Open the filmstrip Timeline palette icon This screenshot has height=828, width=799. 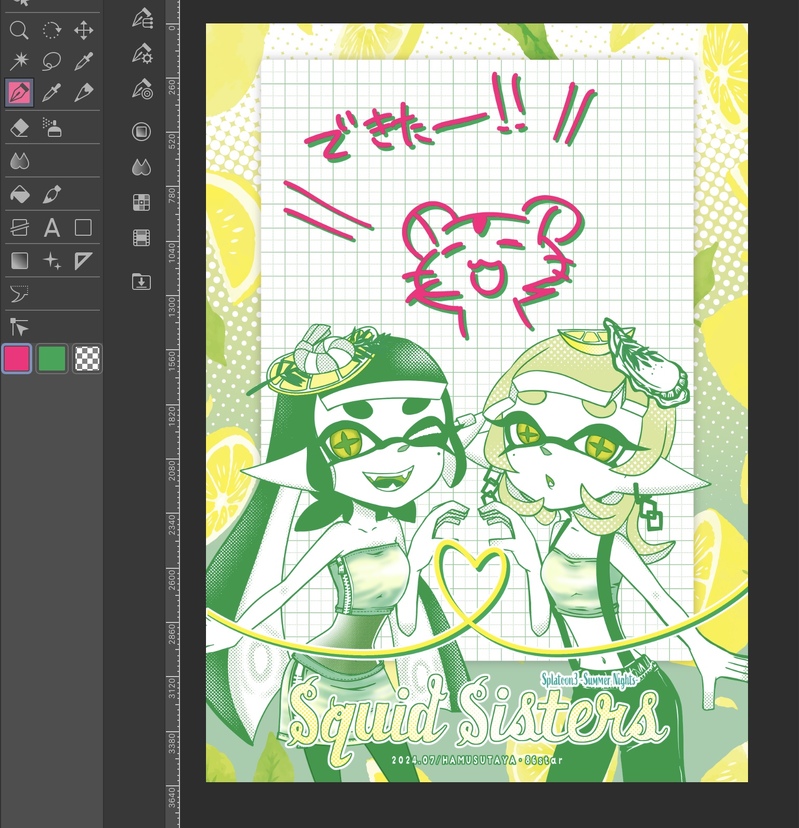click(x=141, y=238)
